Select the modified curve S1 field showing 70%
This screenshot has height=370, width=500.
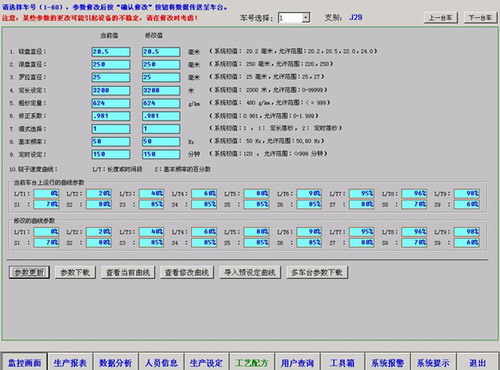(46, 243)
